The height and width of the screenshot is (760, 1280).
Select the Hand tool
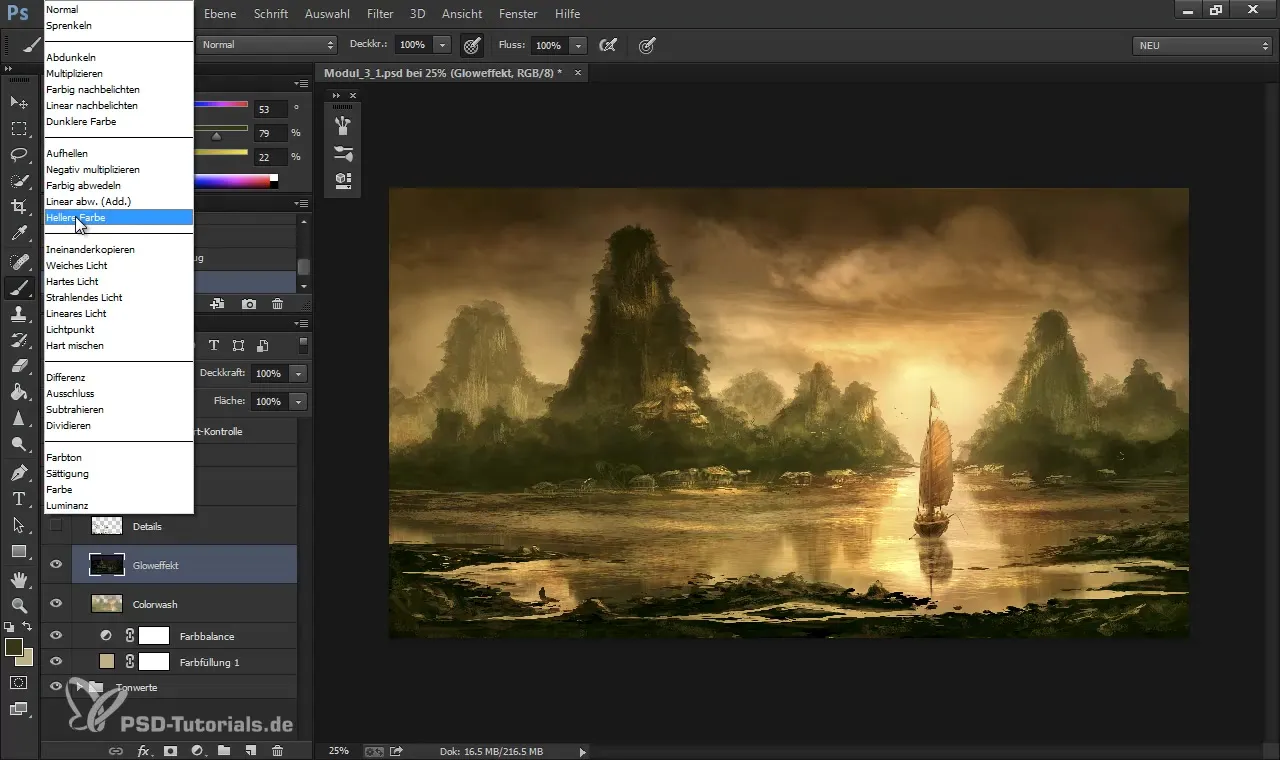coord(19,579)
